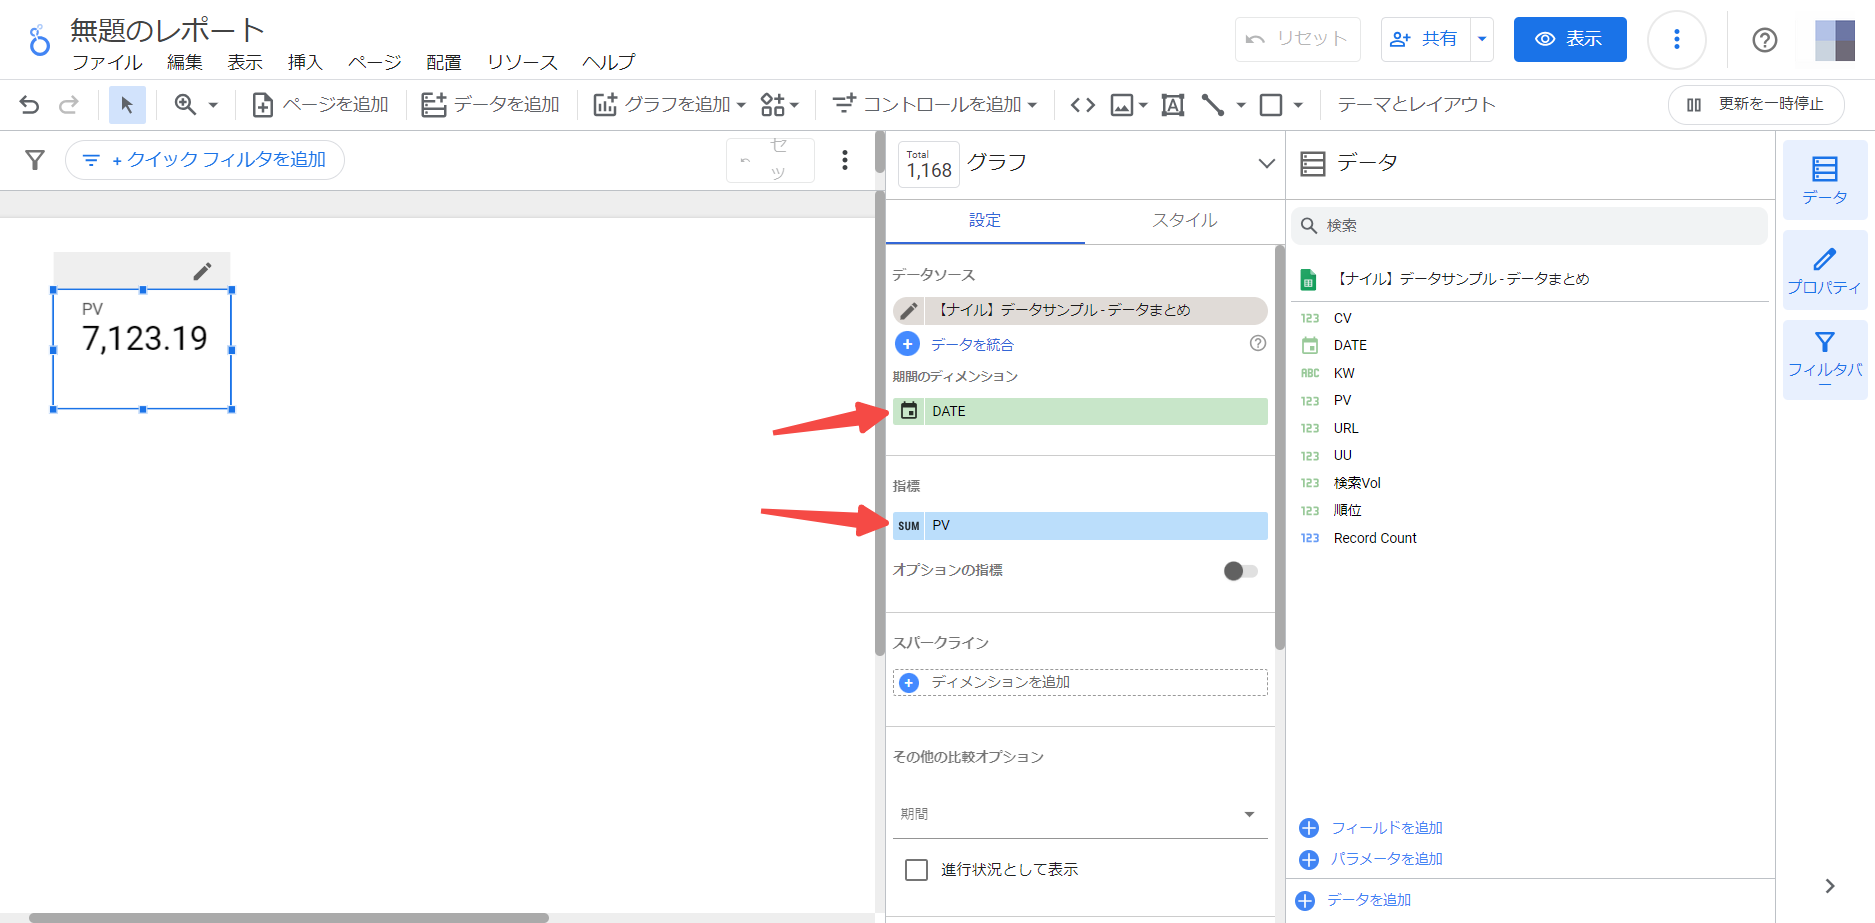
Task: Open the shape tool dropdown arrow
Action: pos(1298,104)
